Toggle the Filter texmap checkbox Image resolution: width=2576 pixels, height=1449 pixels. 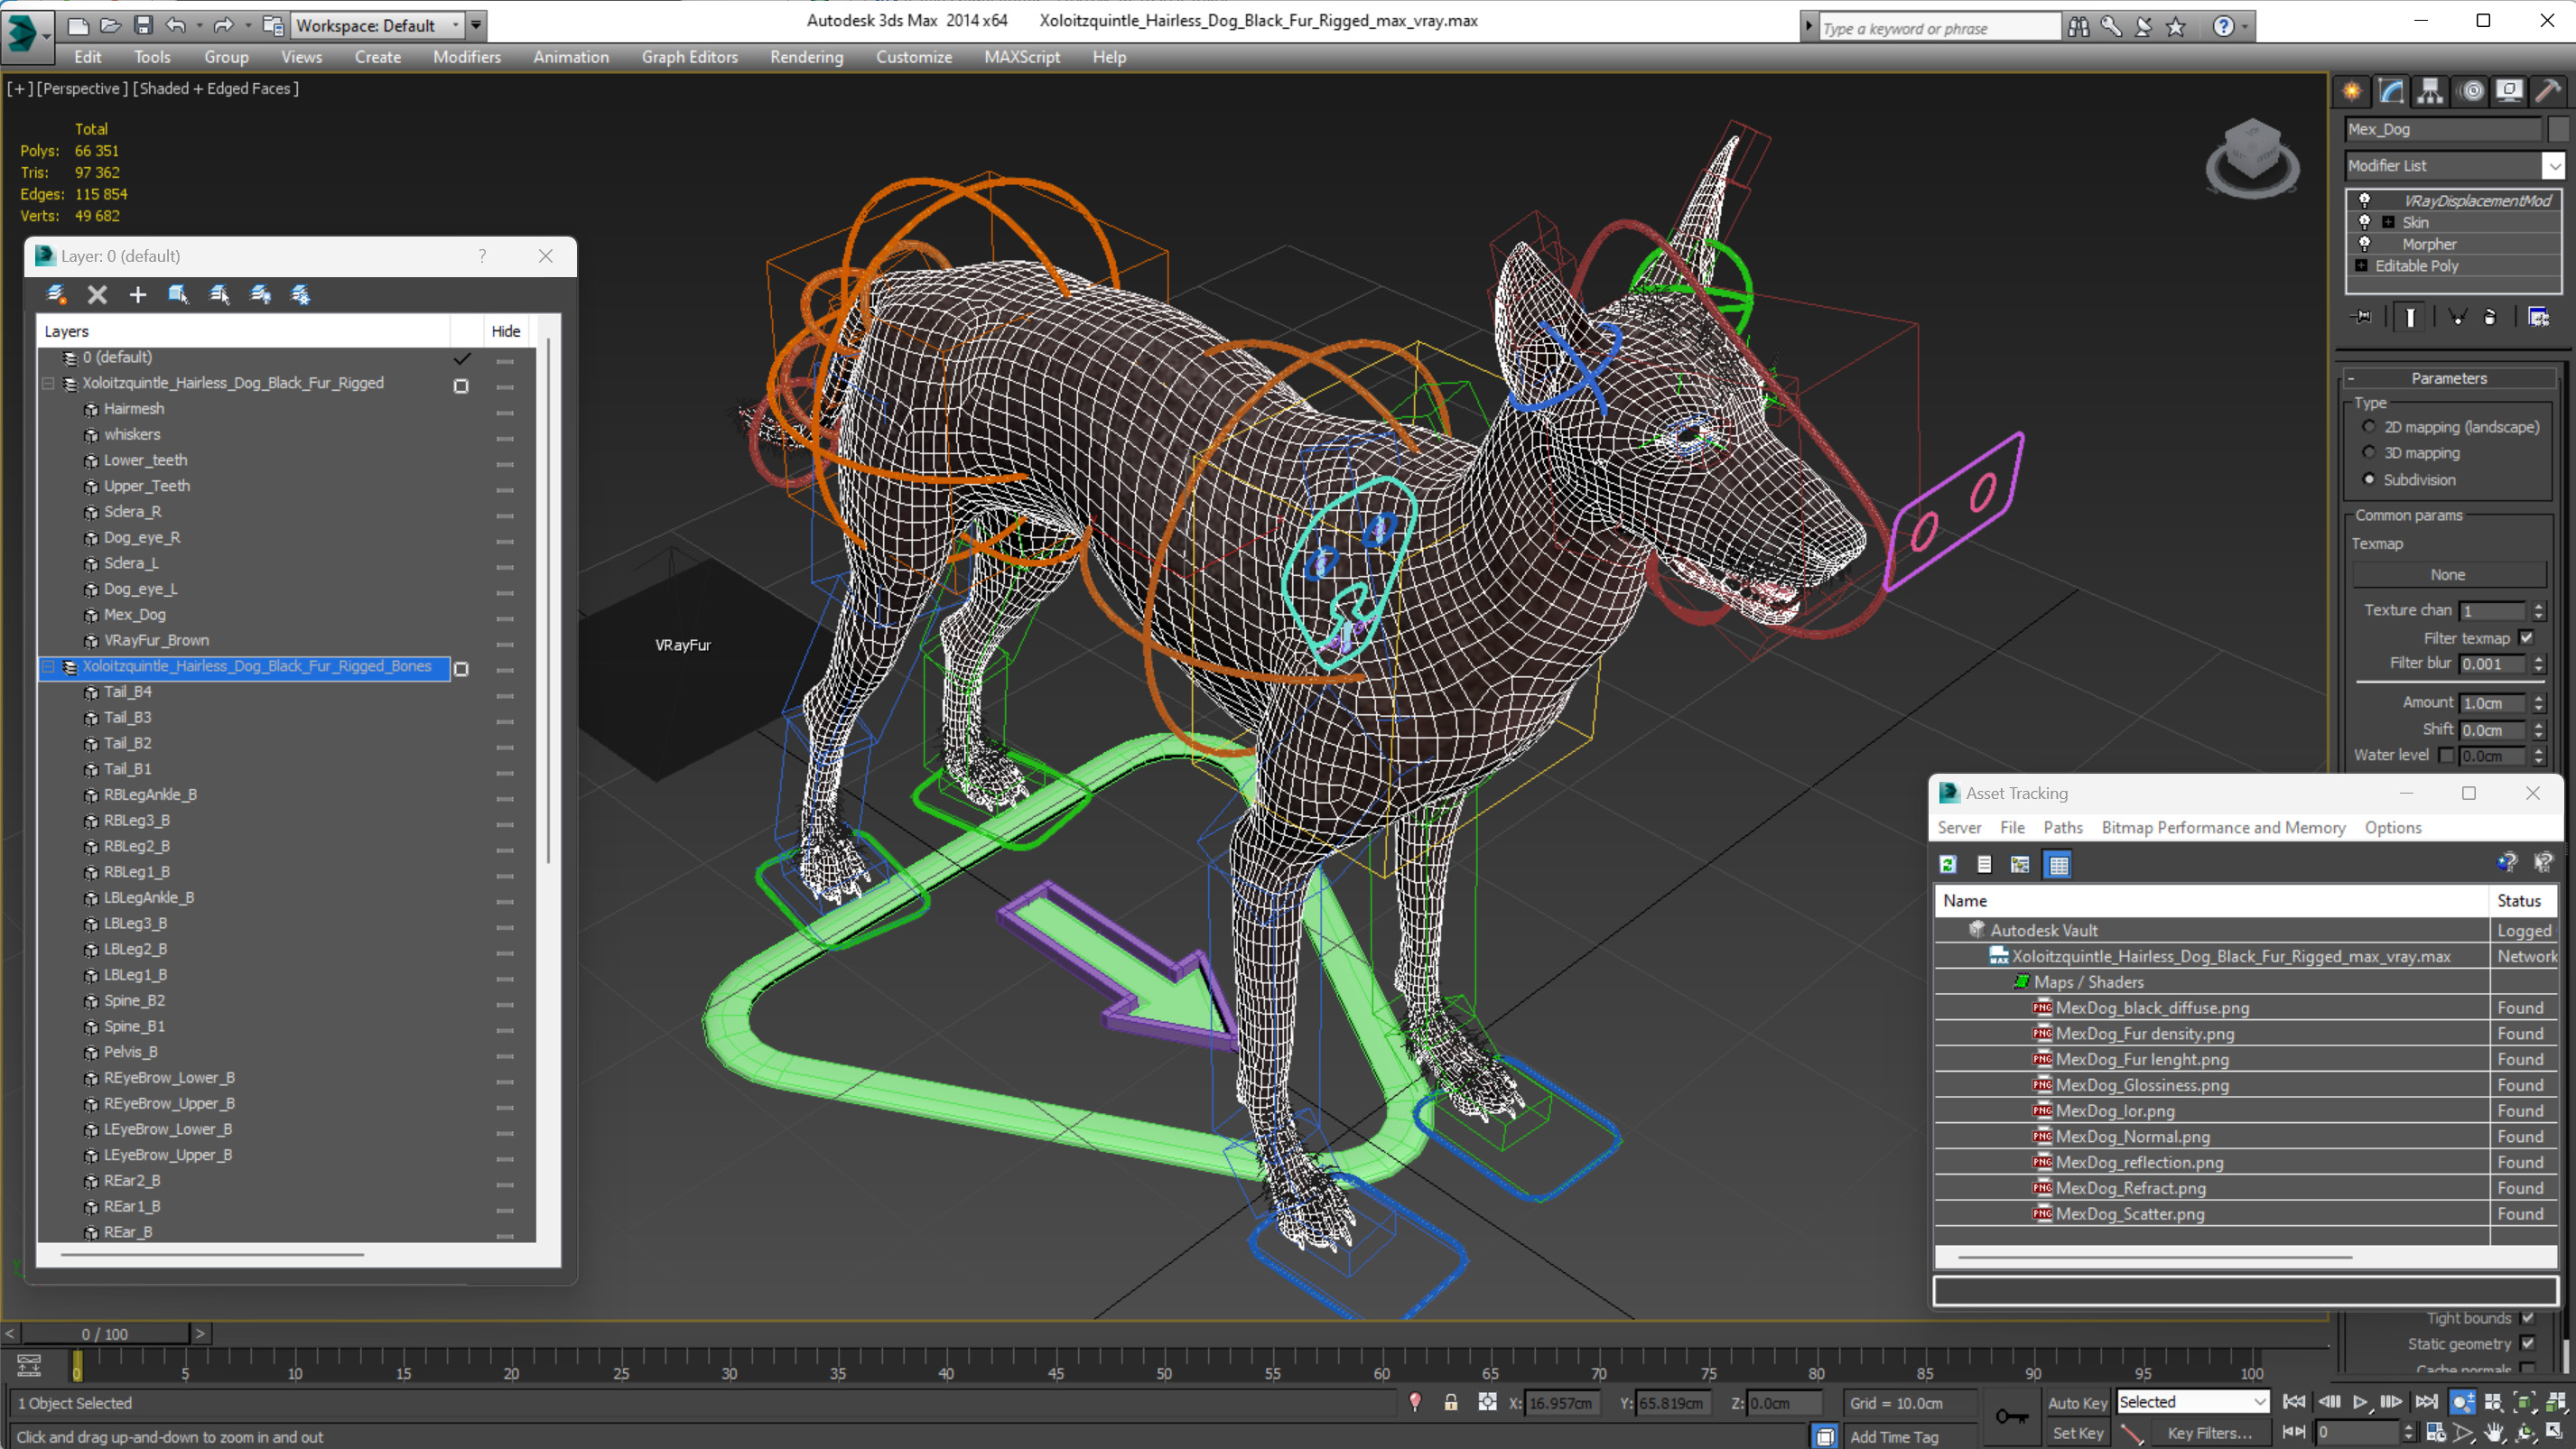click(2527, 638)
